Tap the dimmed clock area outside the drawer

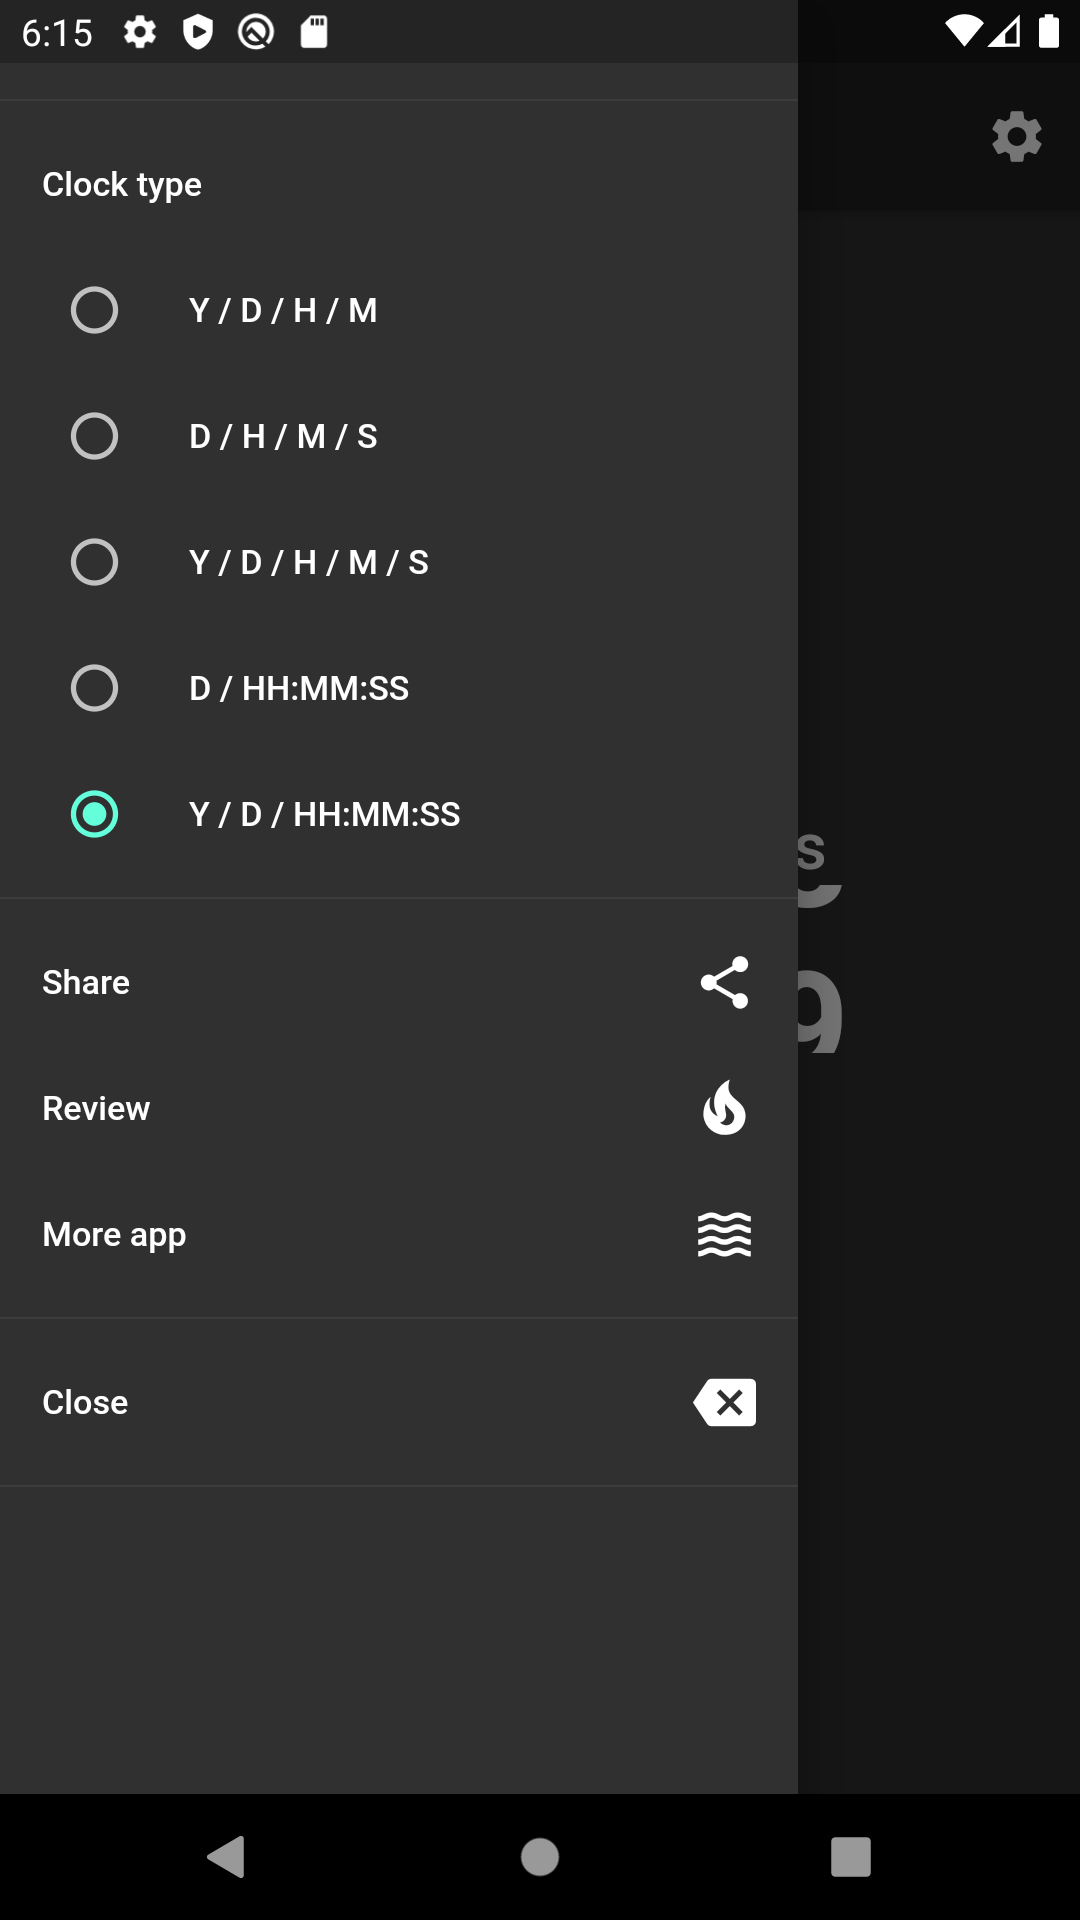(939, 1000)
